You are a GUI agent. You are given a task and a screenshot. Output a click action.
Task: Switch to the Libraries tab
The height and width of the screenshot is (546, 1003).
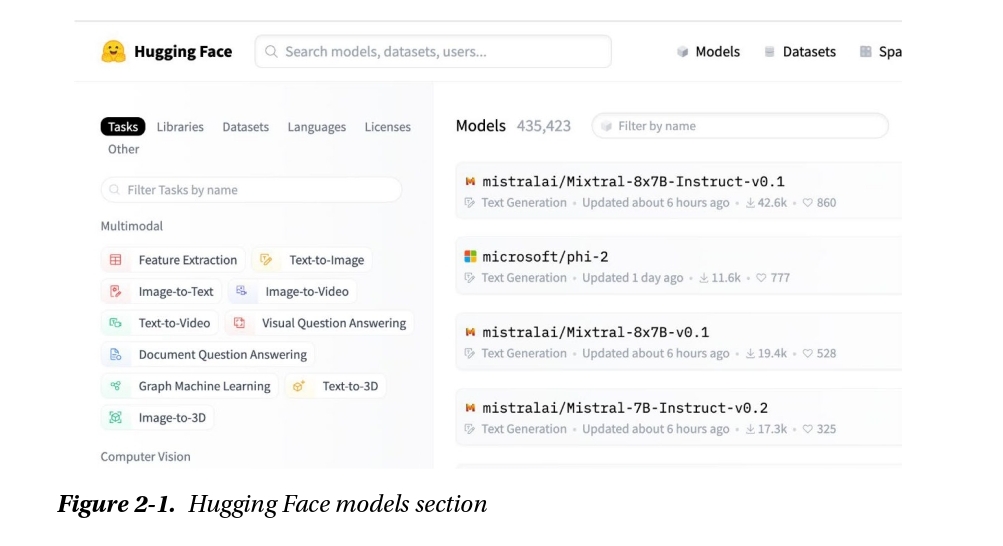pyautogui.click(x=180, y=127)
